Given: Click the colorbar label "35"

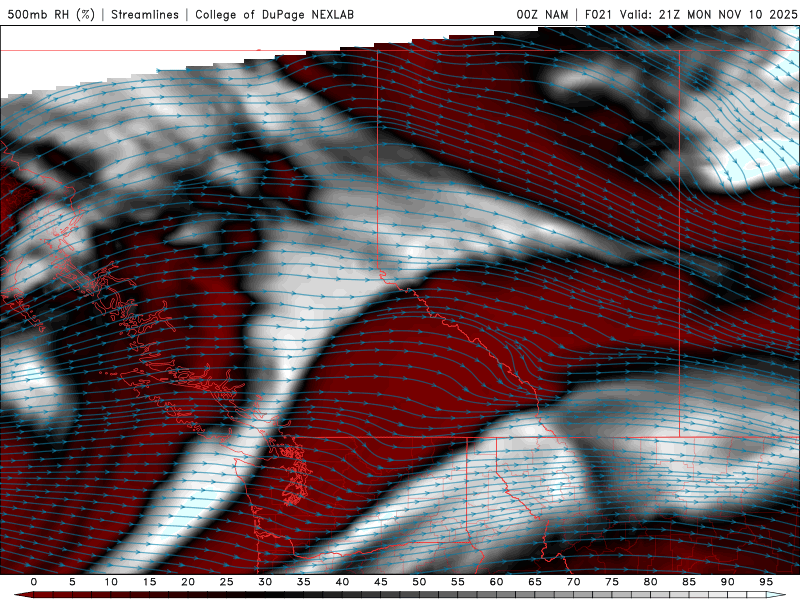Looking at the screenshot, I should 303,582.
